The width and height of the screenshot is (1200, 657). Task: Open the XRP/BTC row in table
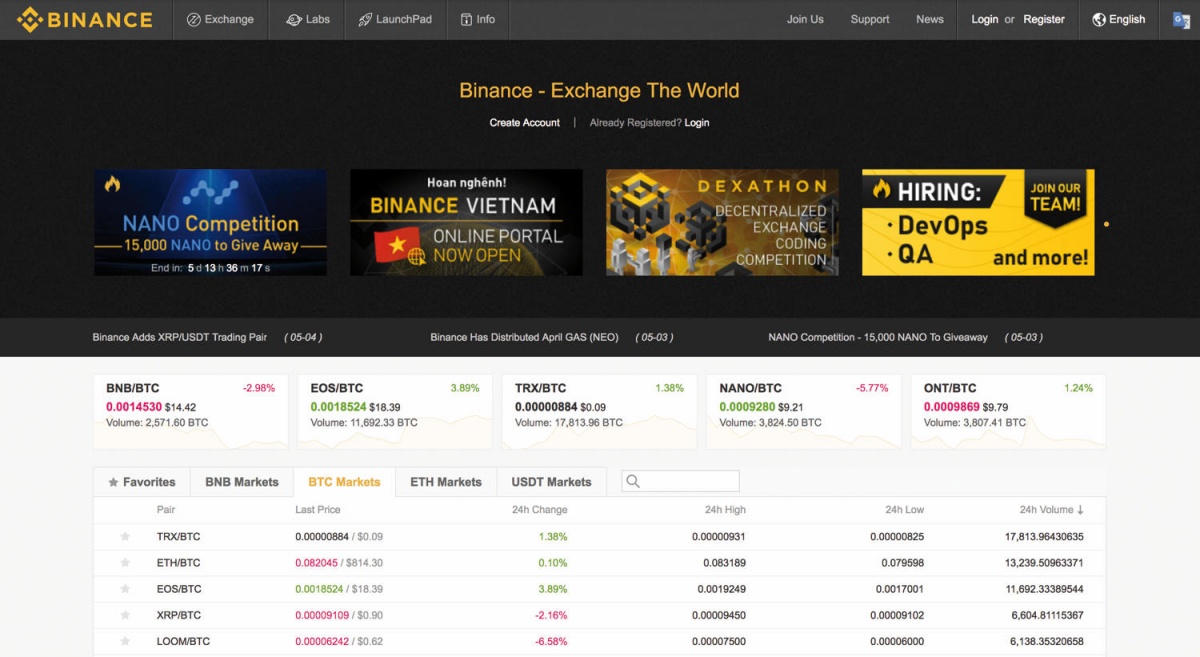600,615
